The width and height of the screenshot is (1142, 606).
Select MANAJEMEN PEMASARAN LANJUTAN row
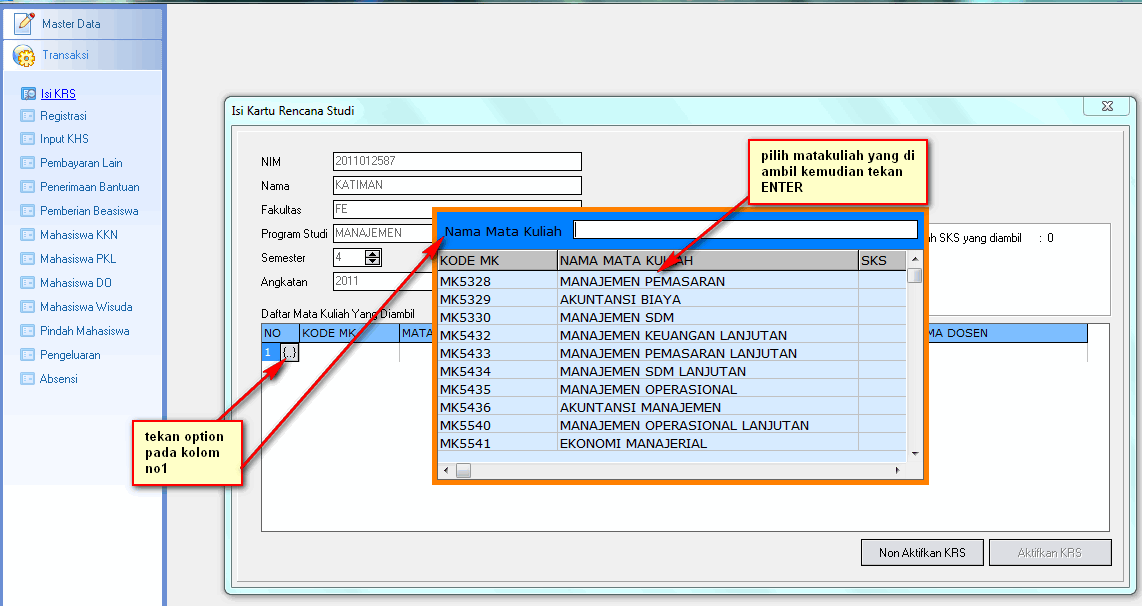(672, 353)
